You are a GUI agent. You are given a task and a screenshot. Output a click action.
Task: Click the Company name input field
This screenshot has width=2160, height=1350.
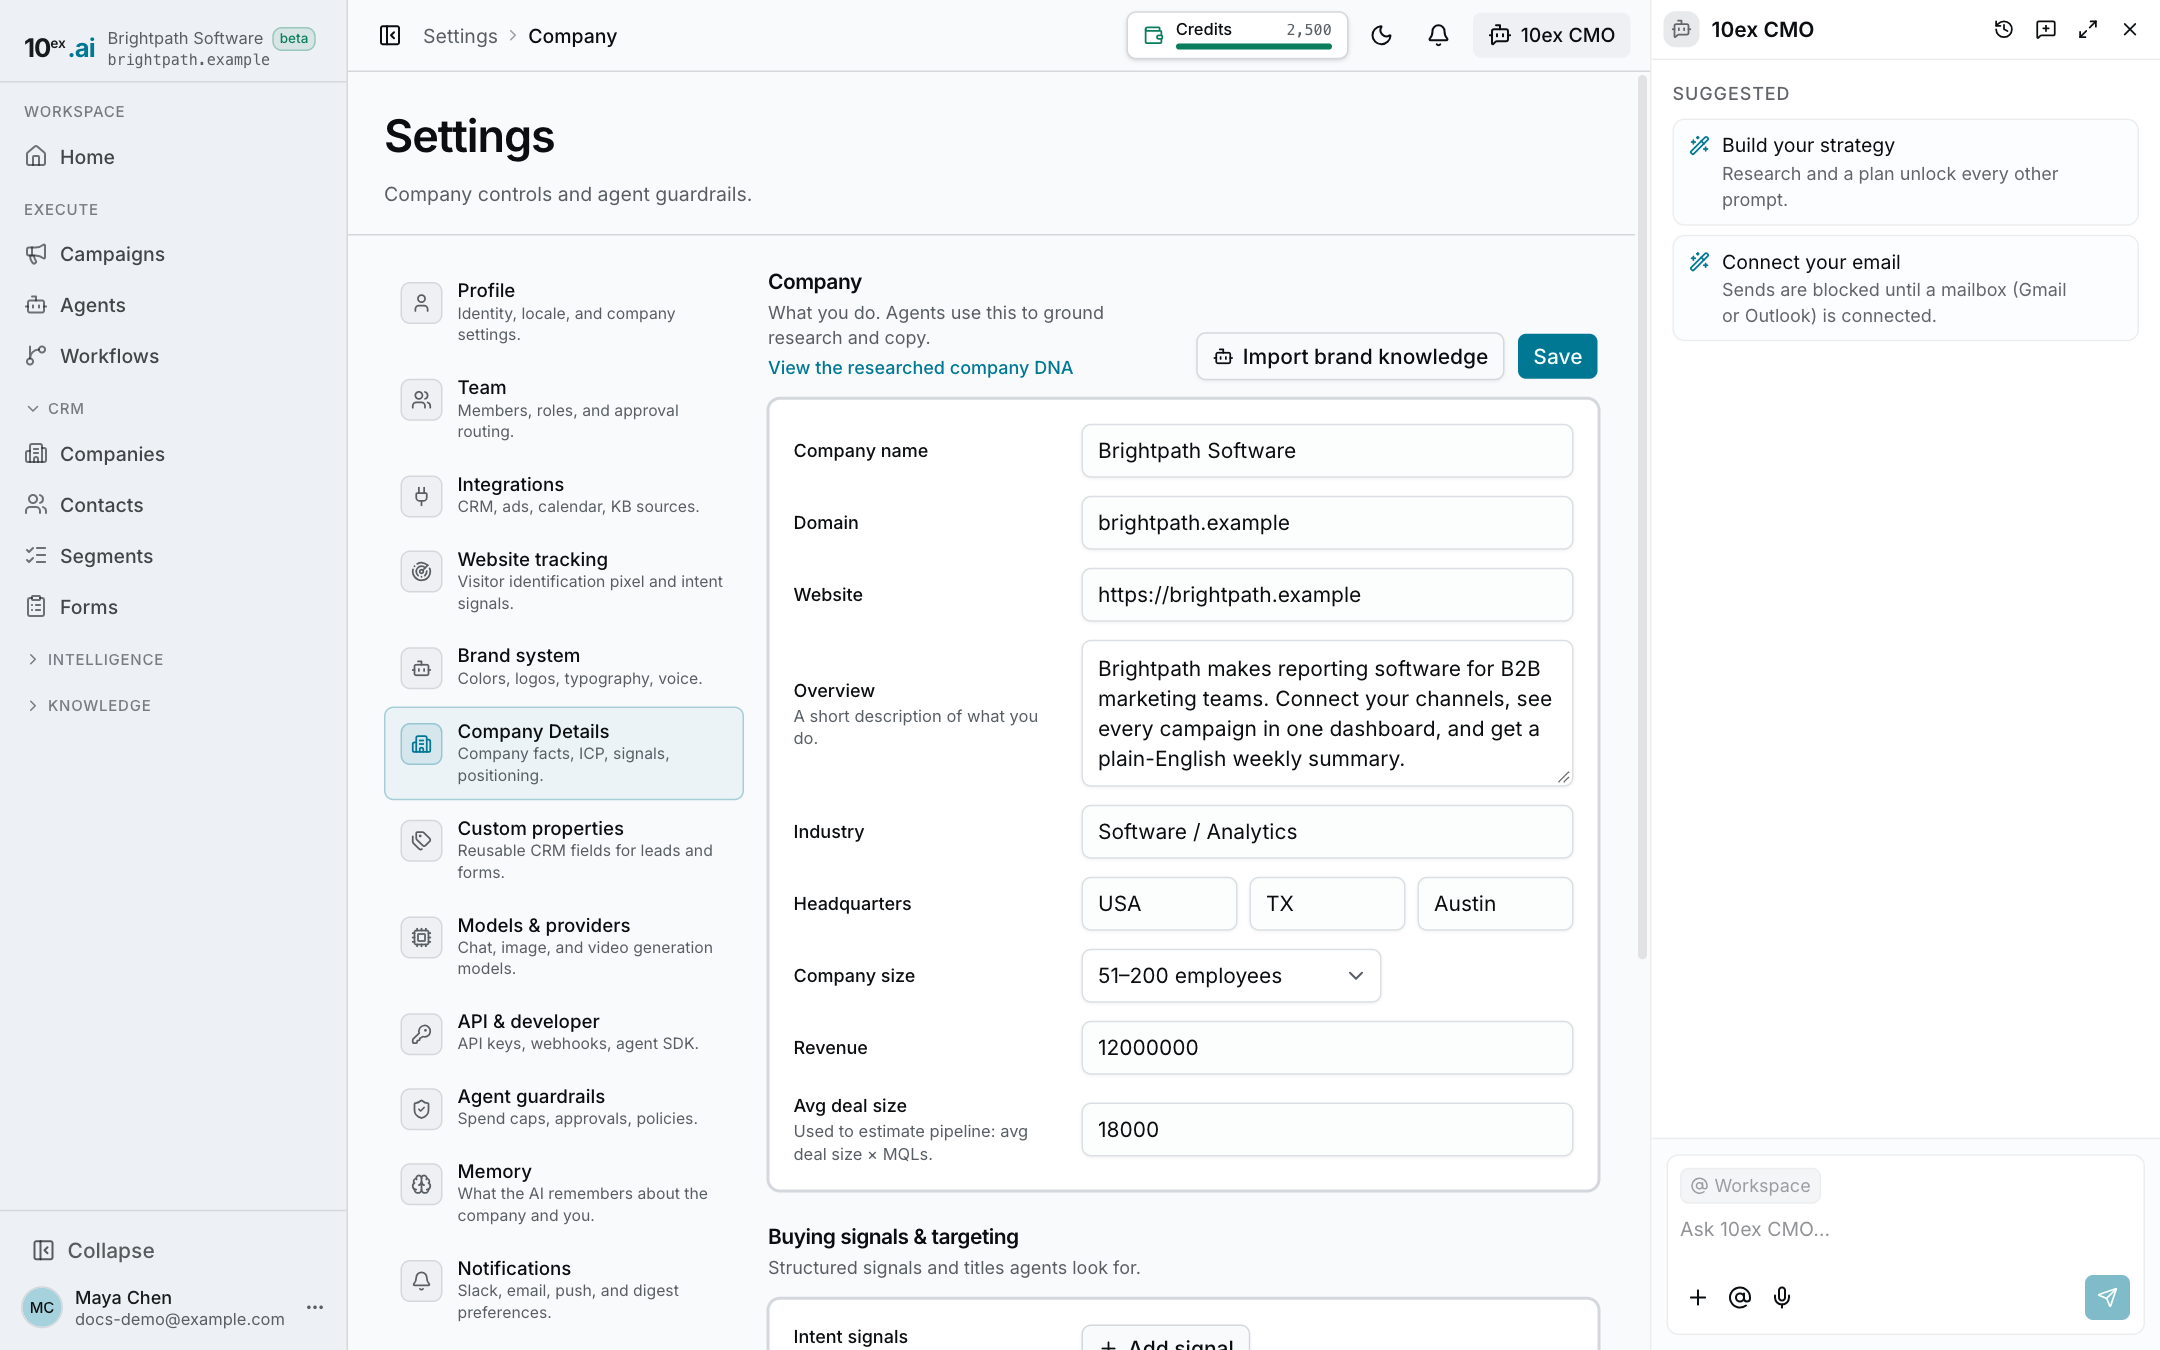[x=1326, y=451]
